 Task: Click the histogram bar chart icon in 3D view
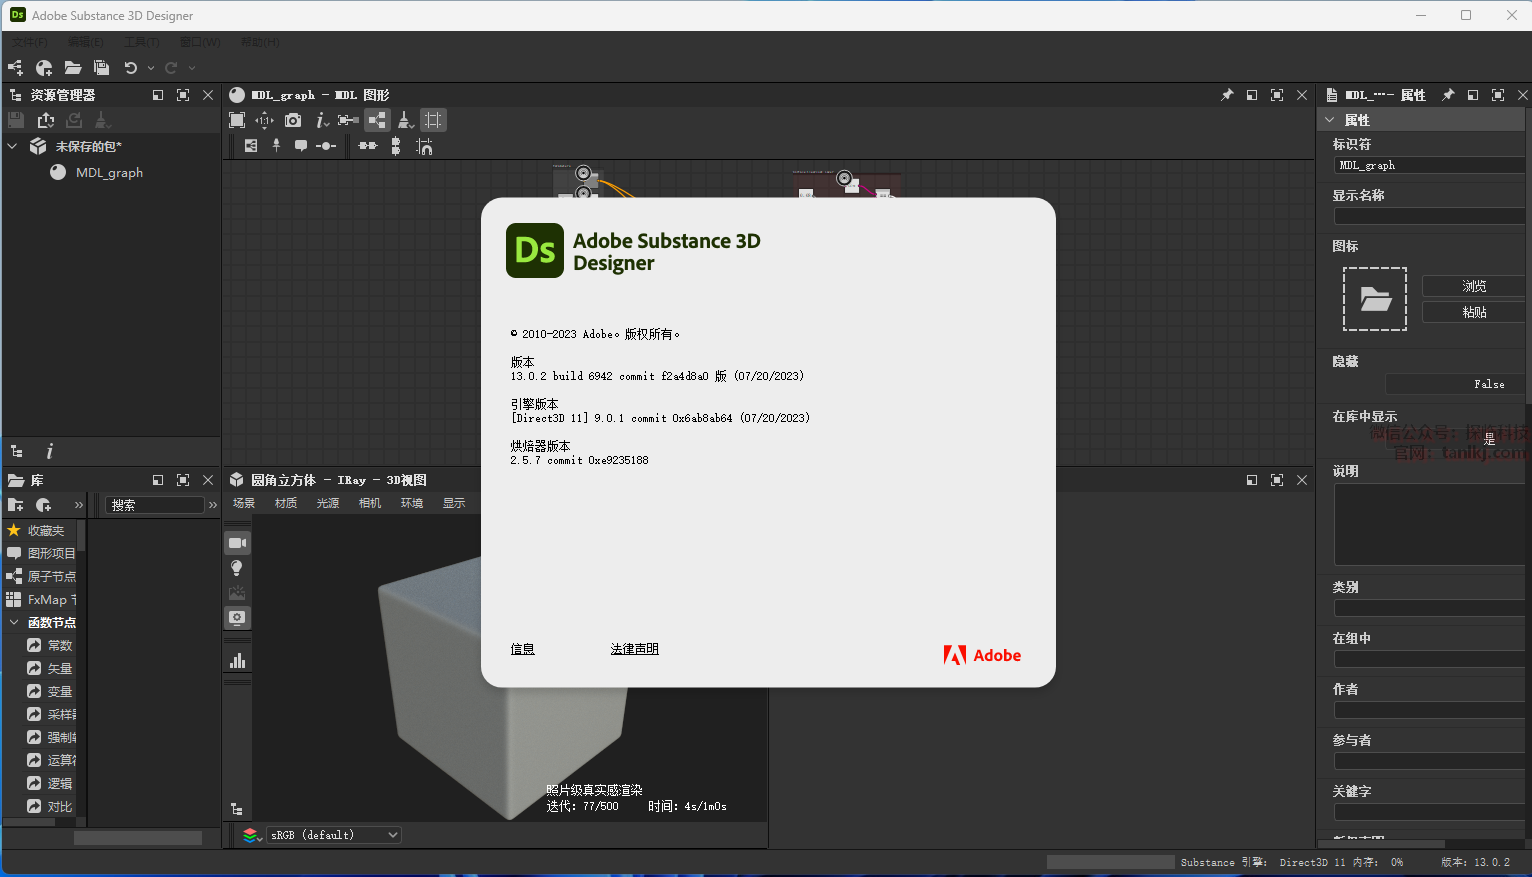coord(237,661)
